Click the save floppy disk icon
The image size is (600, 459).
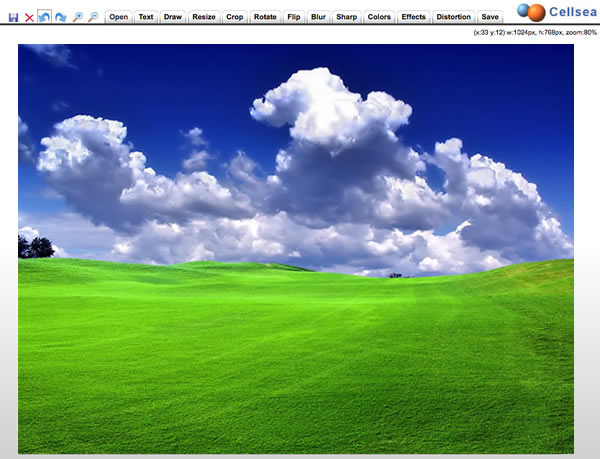[x=13, y=17]
